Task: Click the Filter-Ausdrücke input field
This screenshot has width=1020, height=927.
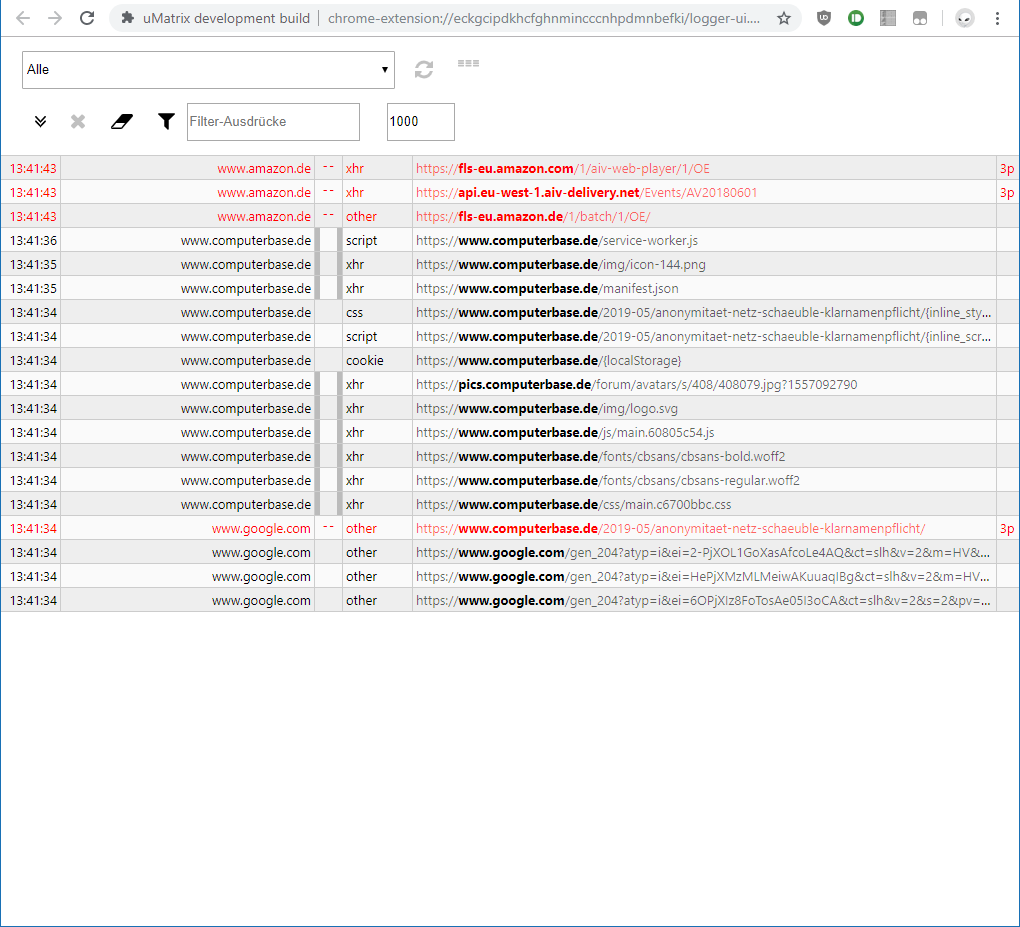Action: tap(273, 122)
